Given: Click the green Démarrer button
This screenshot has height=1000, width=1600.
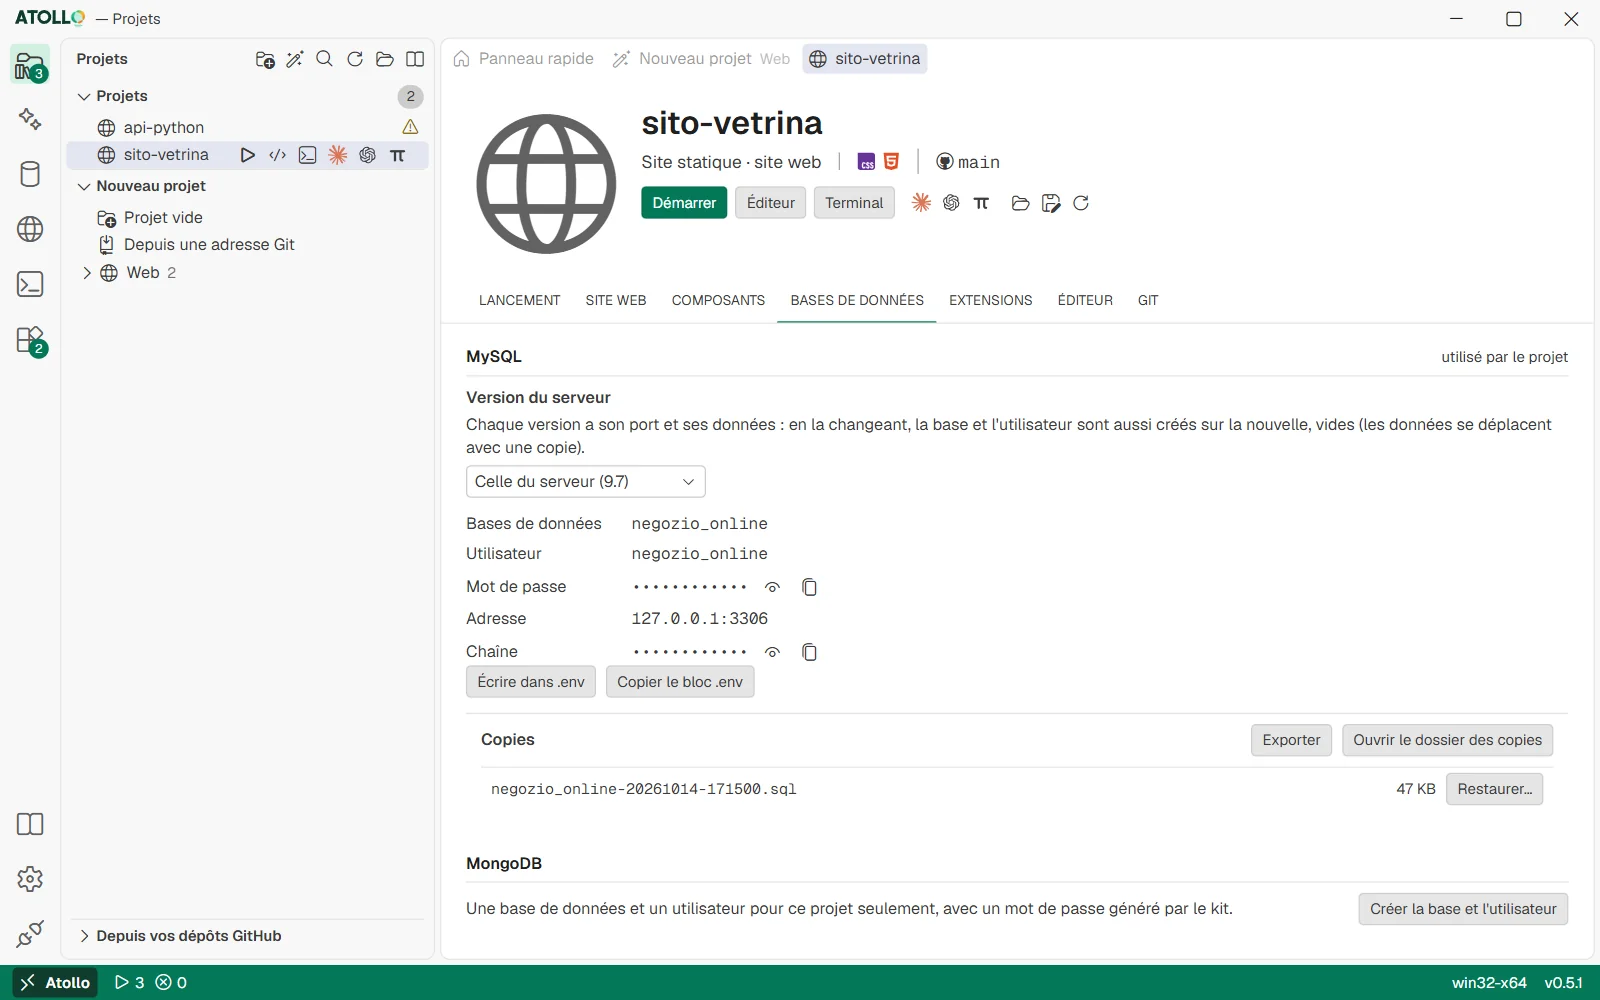Looking at the screenshot, I should click(x=684, y=203).
